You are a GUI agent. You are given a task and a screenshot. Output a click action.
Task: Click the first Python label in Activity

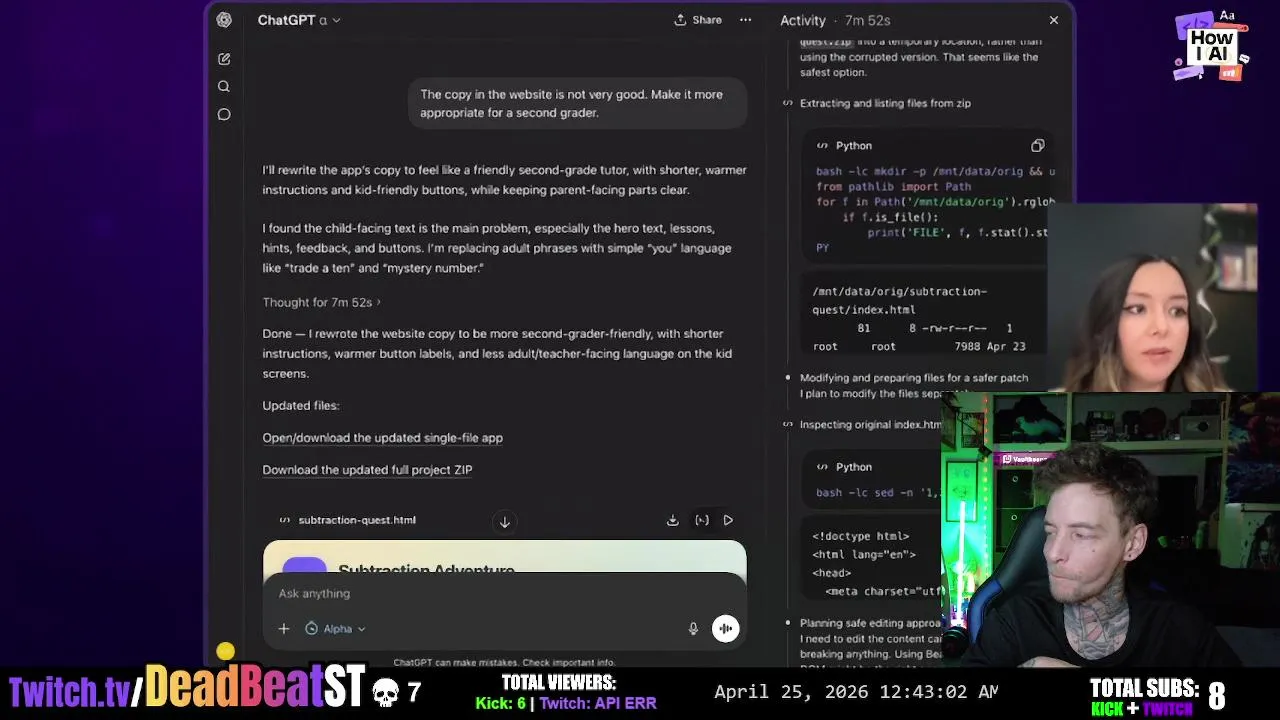pyautogui.click(x=853, y=146)
